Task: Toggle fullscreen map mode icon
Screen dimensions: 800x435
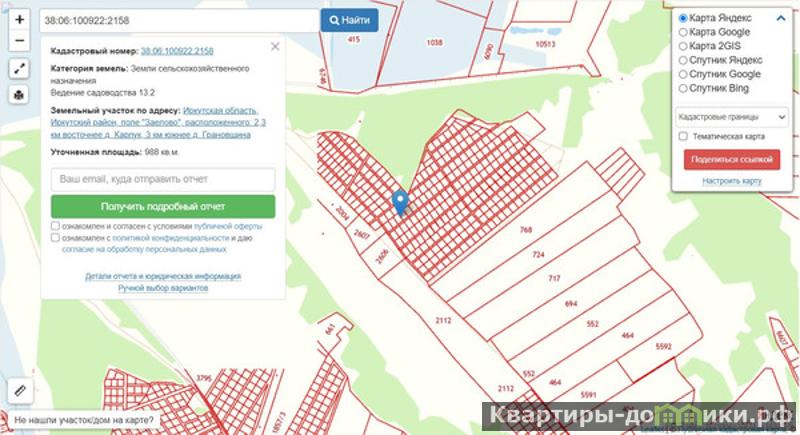Action: click(x=20, y=69)
